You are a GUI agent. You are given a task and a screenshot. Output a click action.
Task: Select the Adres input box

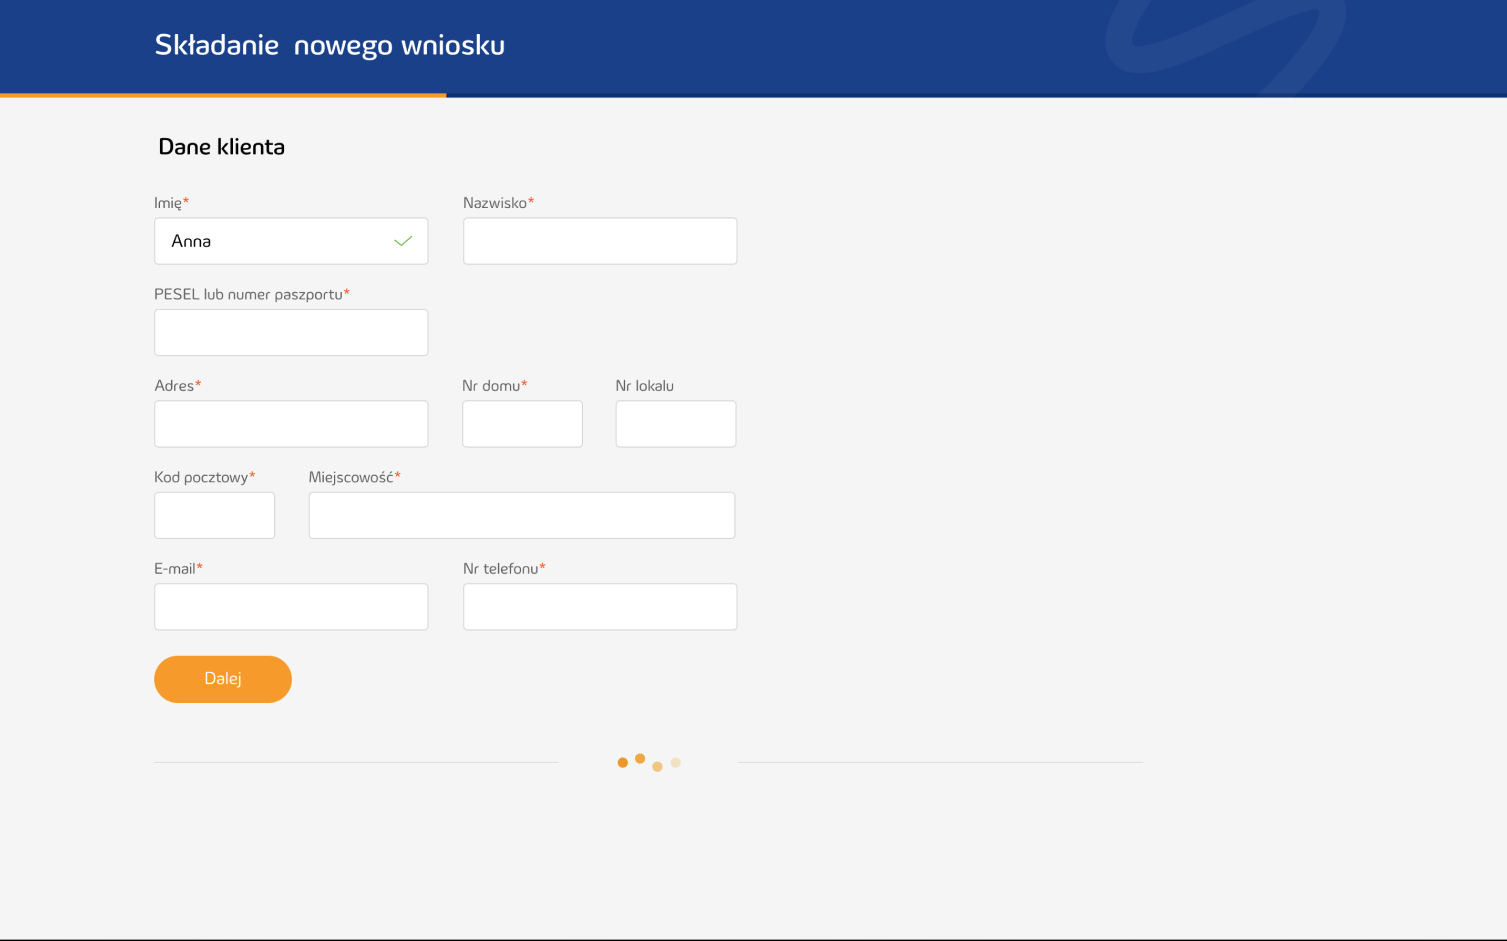(x=291, y=424)
